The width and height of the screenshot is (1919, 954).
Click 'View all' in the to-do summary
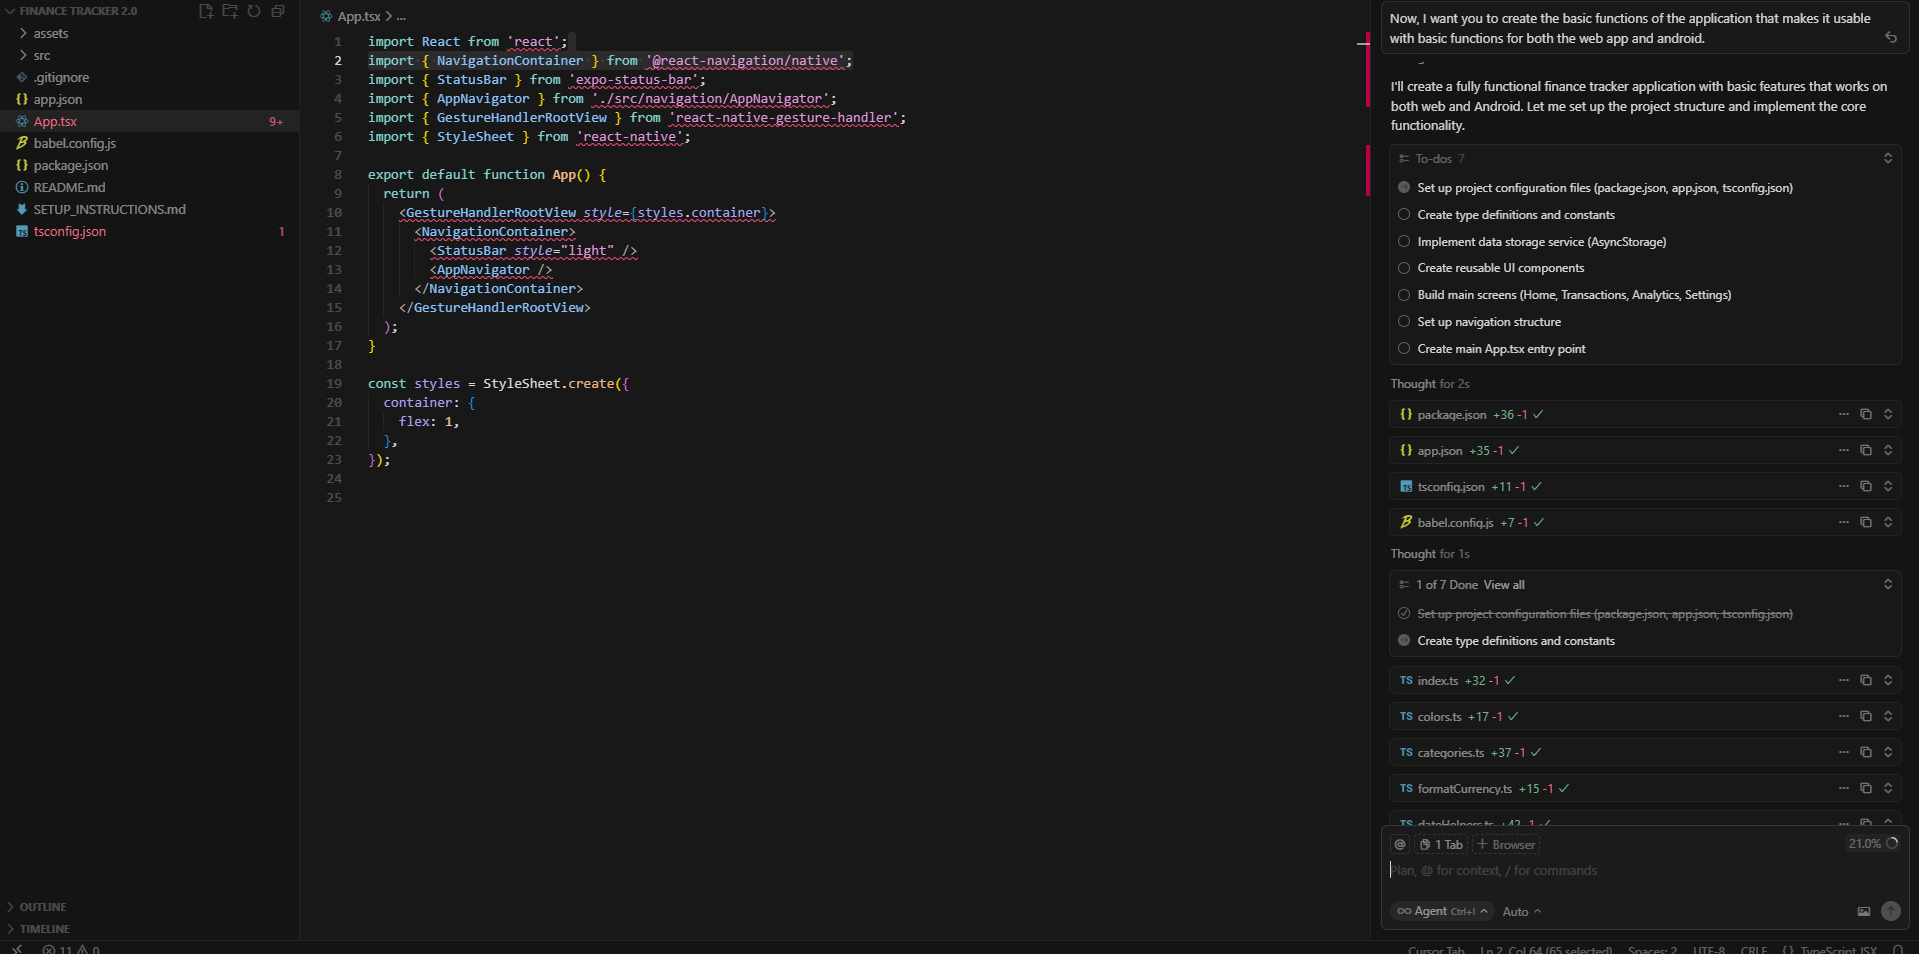(1504, 585)
